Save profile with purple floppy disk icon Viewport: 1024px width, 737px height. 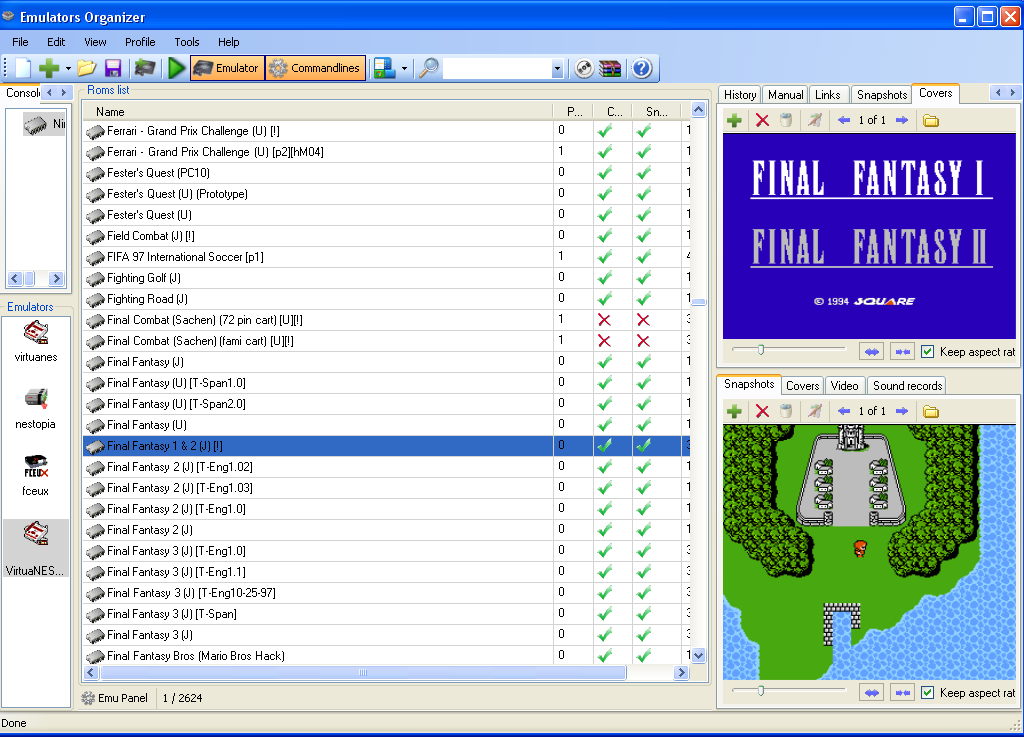(x=113, y=68)
